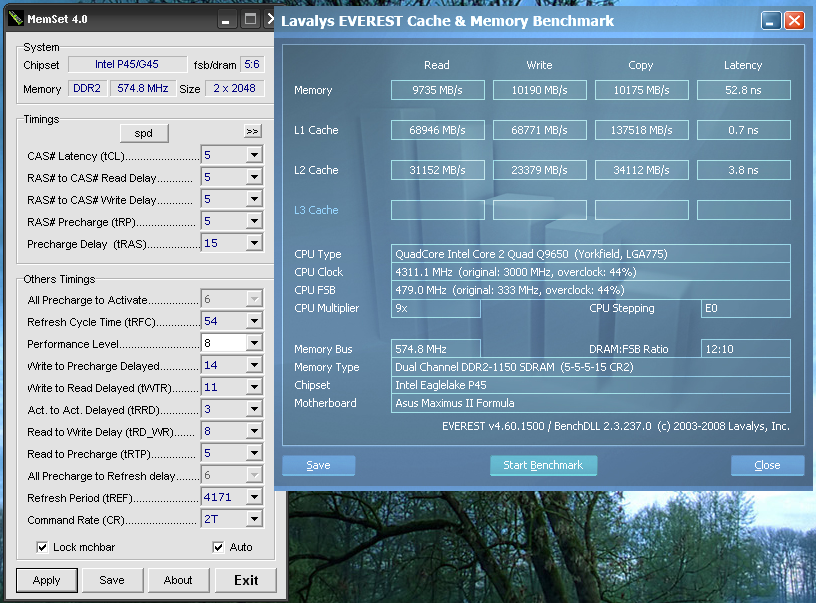Minimize the MemSet 4.0 window
This screenshot has width=816, height=603.
coord(225,20)
